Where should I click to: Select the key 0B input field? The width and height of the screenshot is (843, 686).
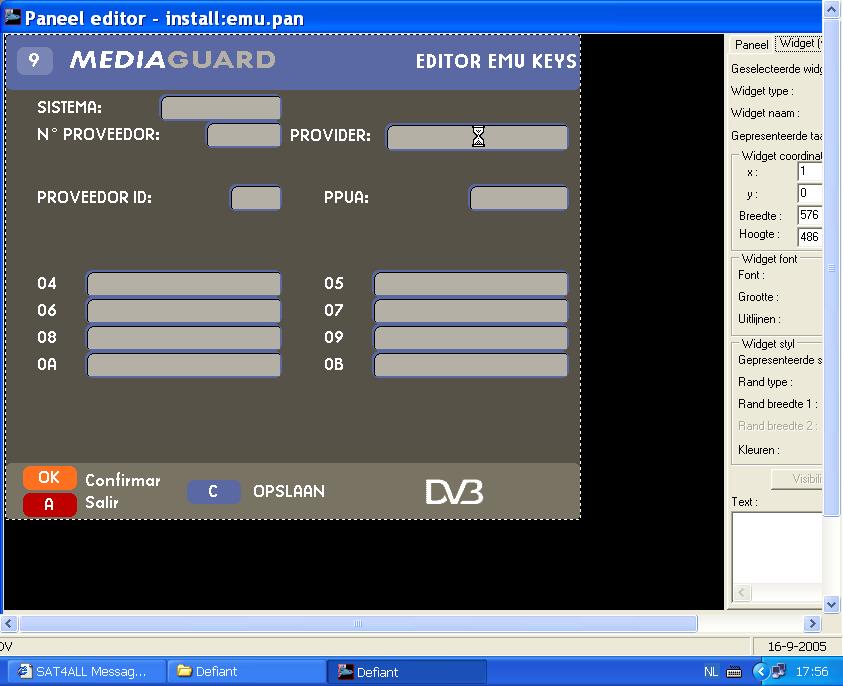tap(471, 365)
